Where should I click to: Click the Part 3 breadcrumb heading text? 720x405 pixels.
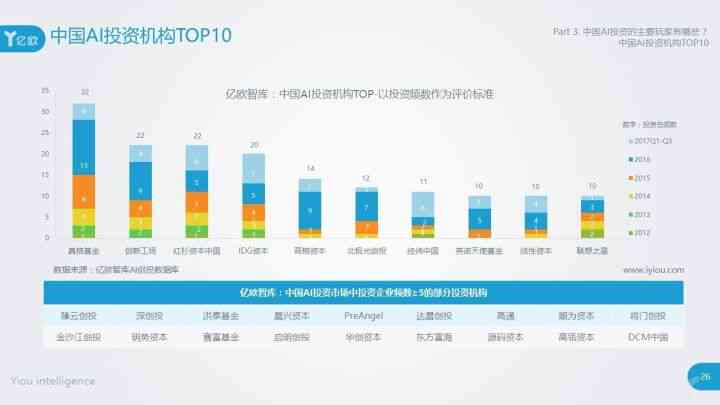630,32
